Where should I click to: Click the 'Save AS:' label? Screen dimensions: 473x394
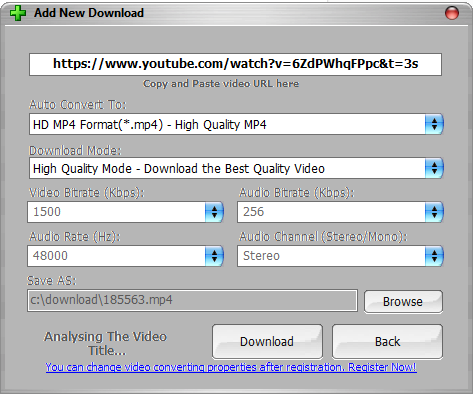[x=52, y=281]
